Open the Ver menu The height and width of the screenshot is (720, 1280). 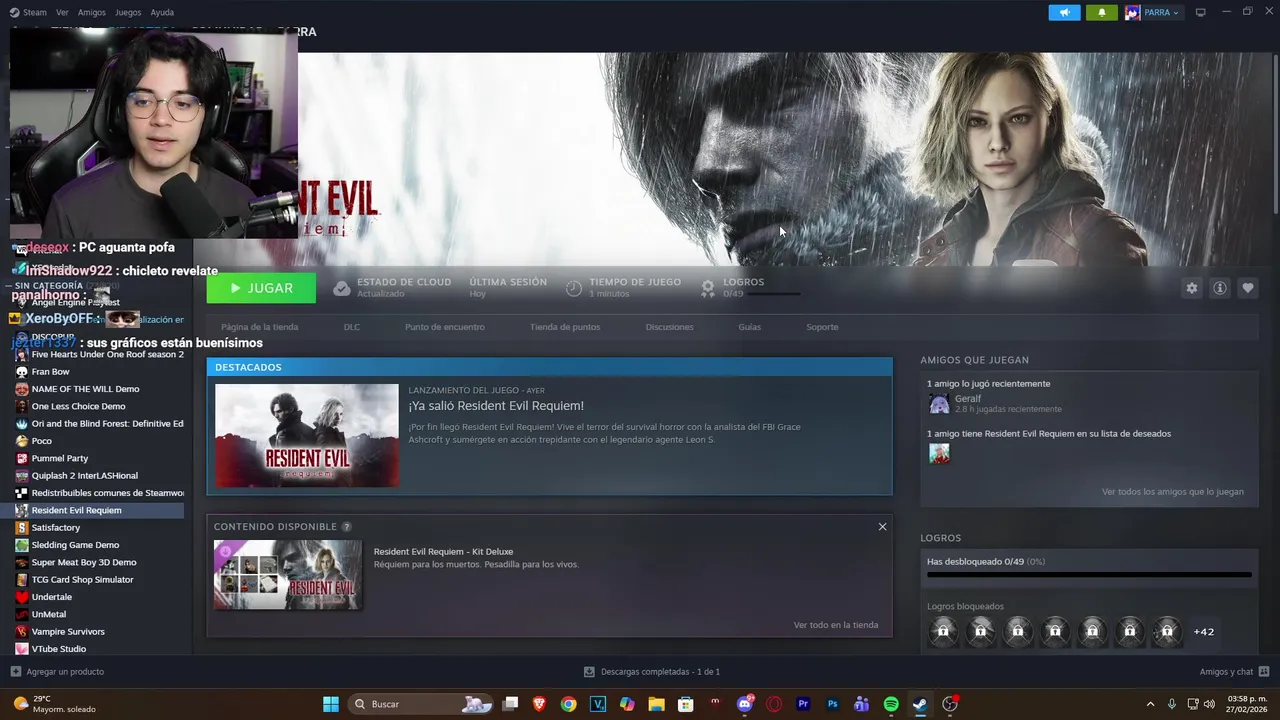[62, 12]
